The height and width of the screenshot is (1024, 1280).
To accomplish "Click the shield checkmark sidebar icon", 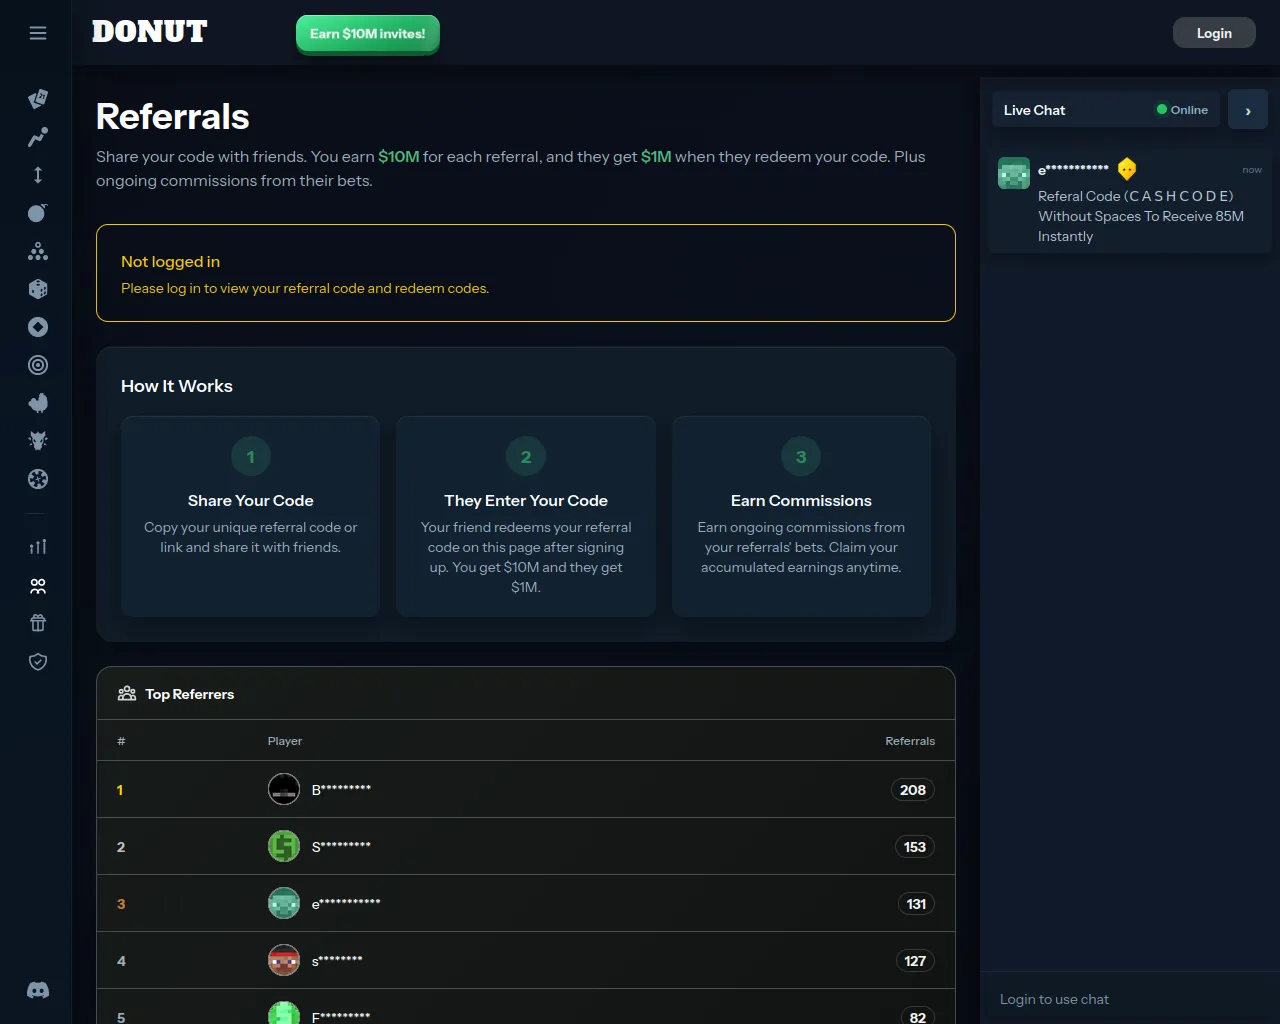I will [x=38, y=661].
